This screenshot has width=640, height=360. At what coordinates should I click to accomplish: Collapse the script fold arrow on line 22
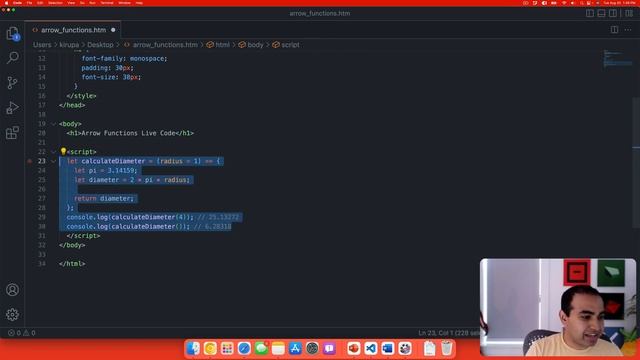pyautogui.click(x=53, y=152)
